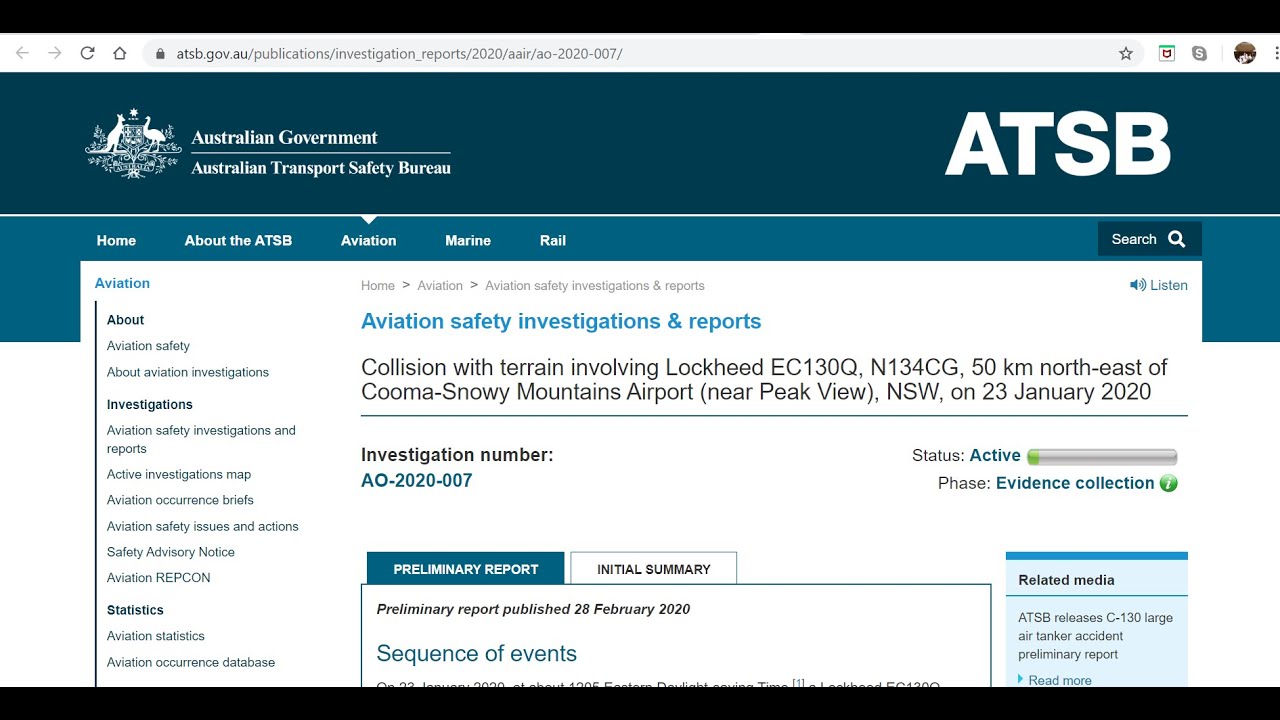Open Active investigations map link
Screen dimensions: 1280x720
[179, 474]
